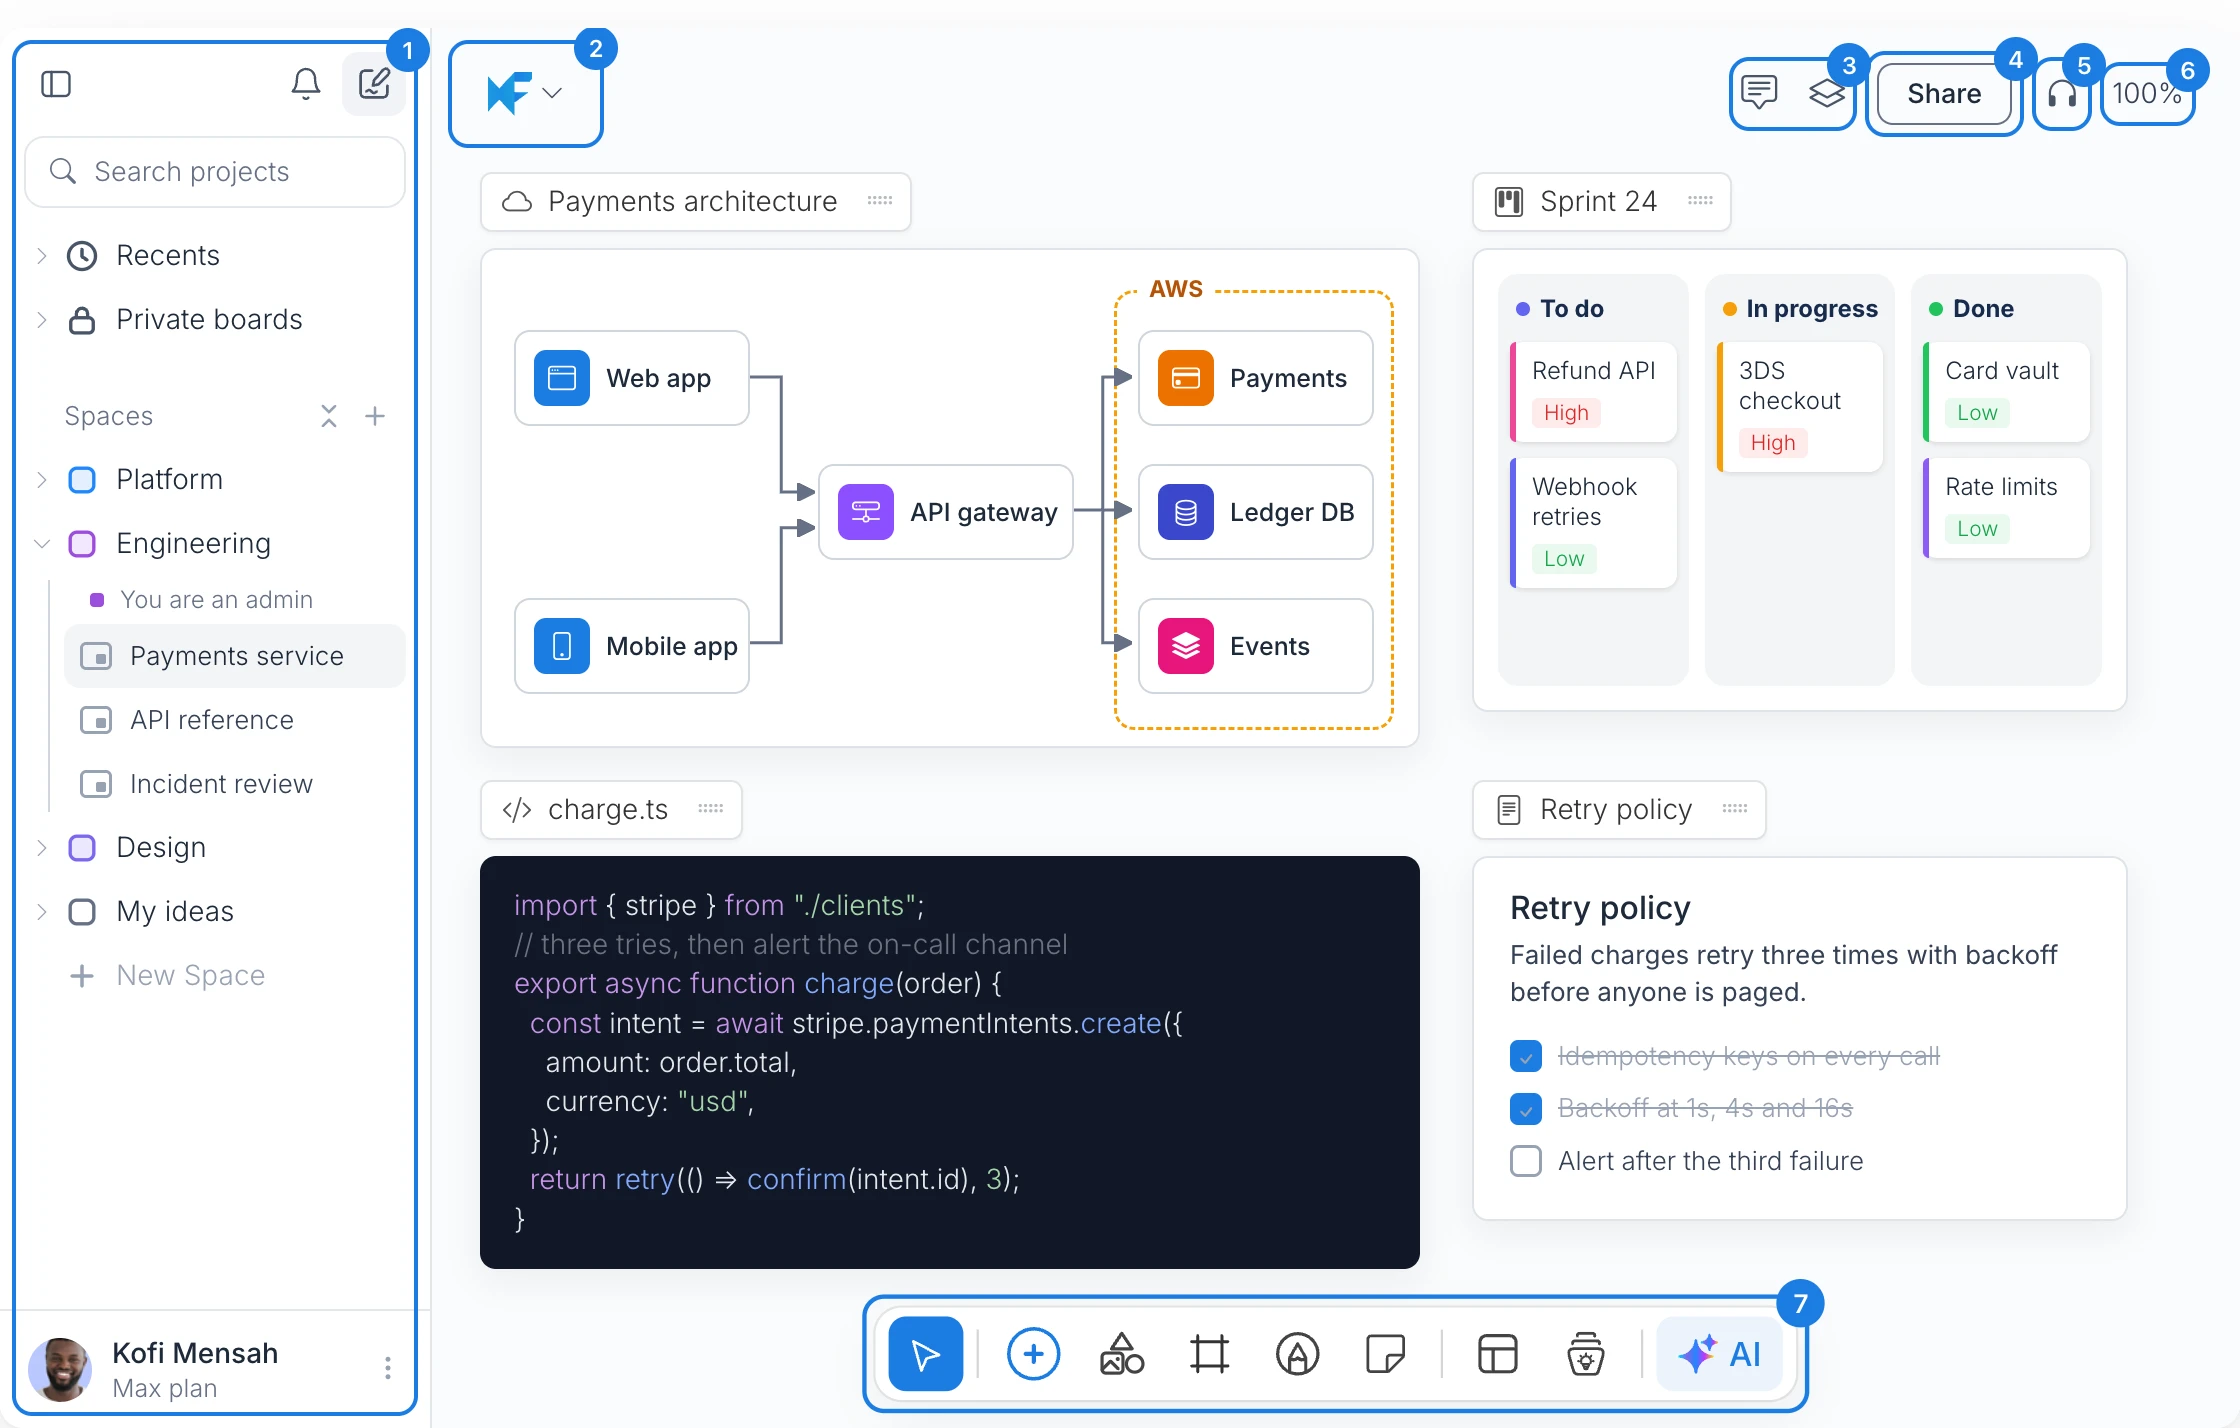Open the user menu dots beside Kofi Mensah
Viewport: 2240px width, 1428px height.
pos(388,1368)
